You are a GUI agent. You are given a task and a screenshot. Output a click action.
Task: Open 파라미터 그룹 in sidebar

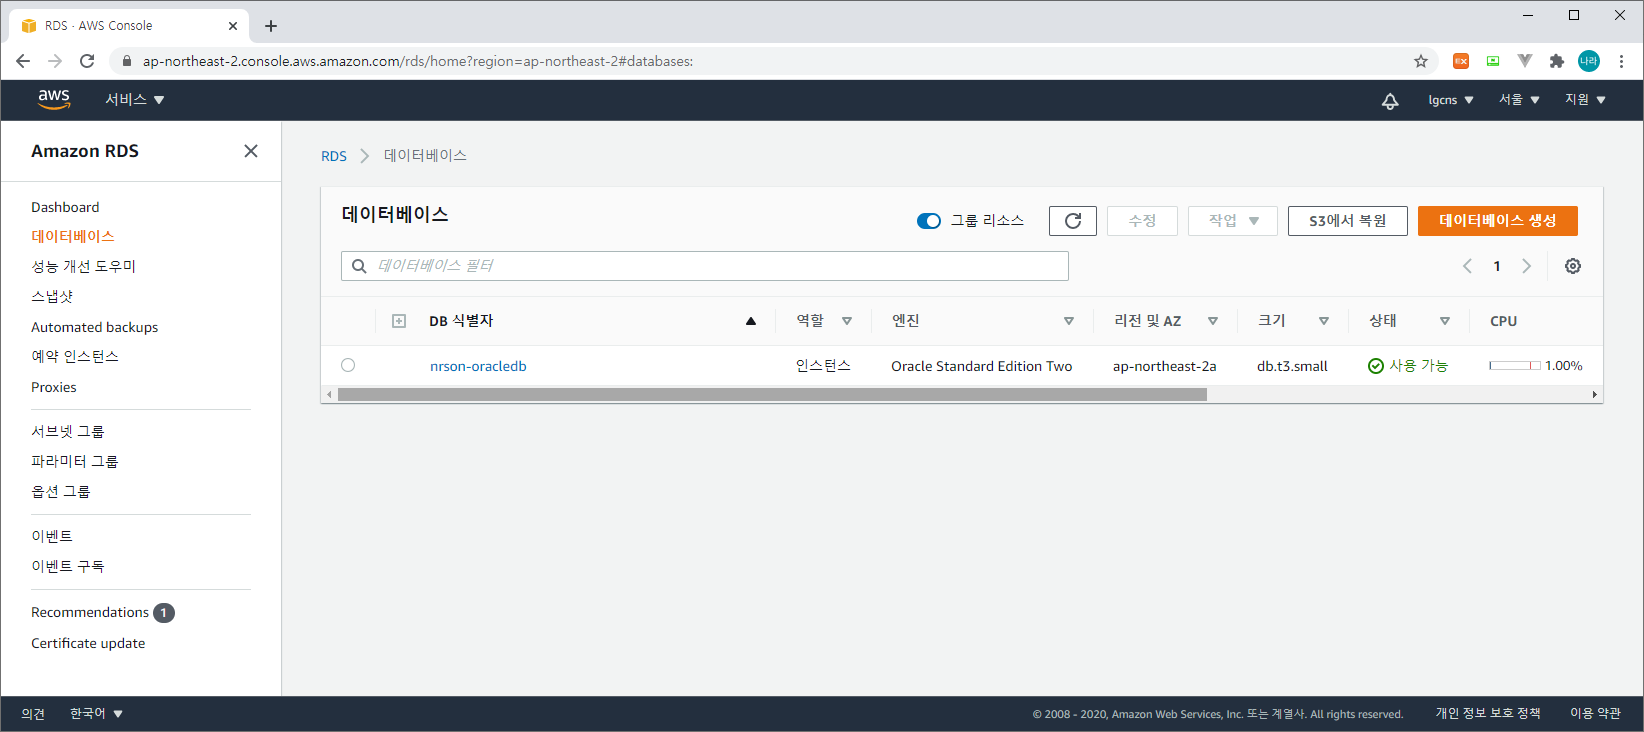coord(75,461)
